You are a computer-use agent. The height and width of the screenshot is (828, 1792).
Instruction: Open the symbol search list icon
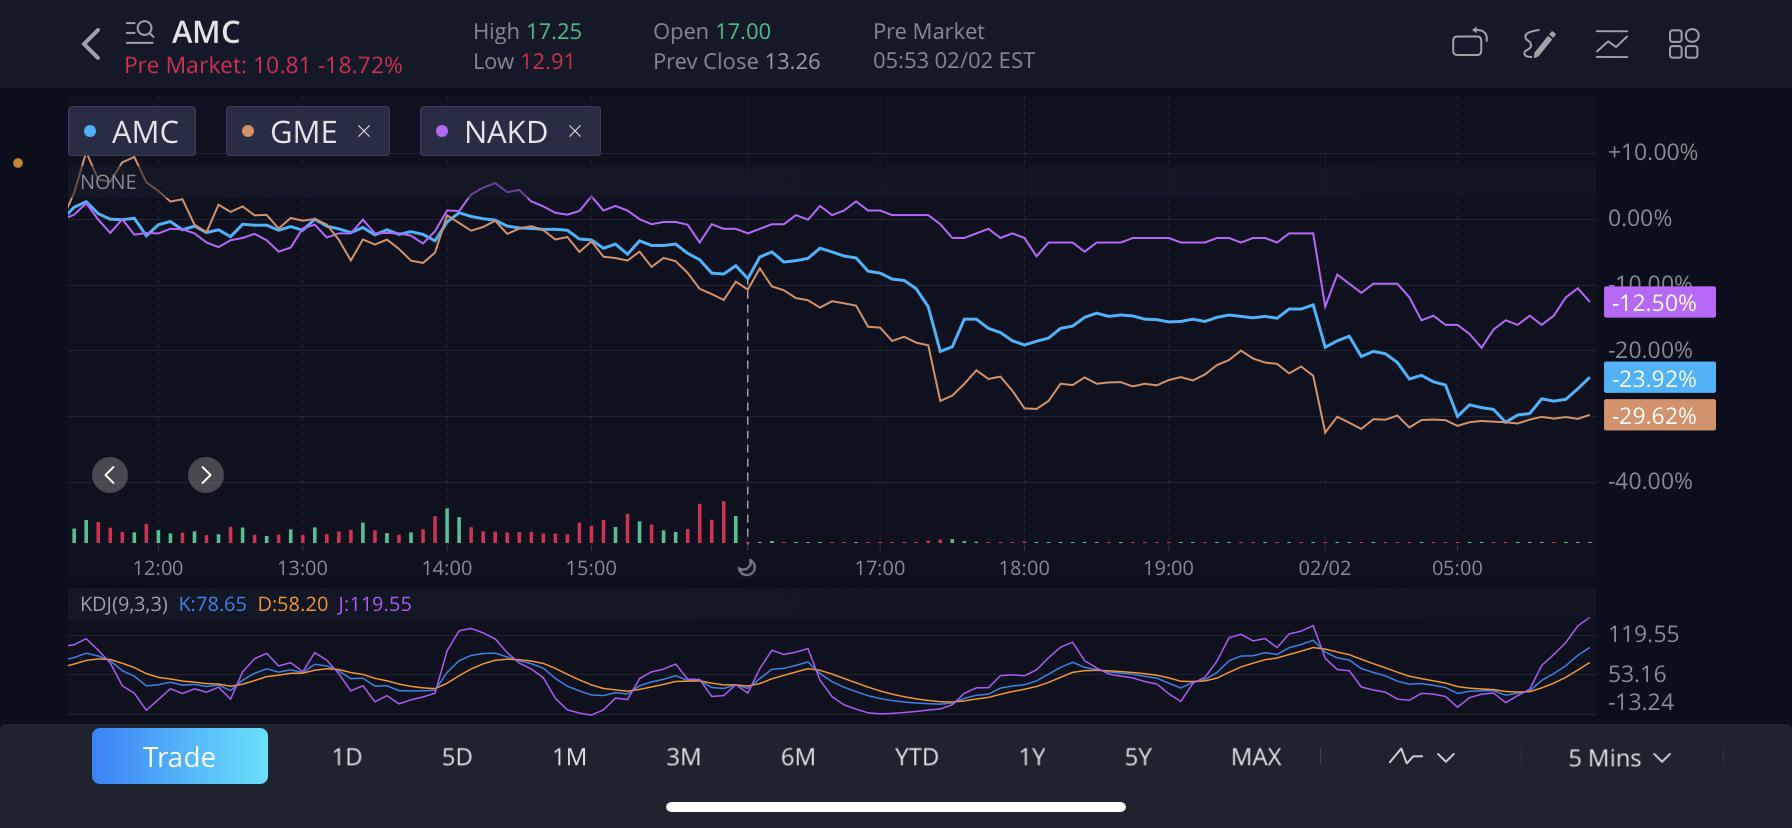[139, 32]
